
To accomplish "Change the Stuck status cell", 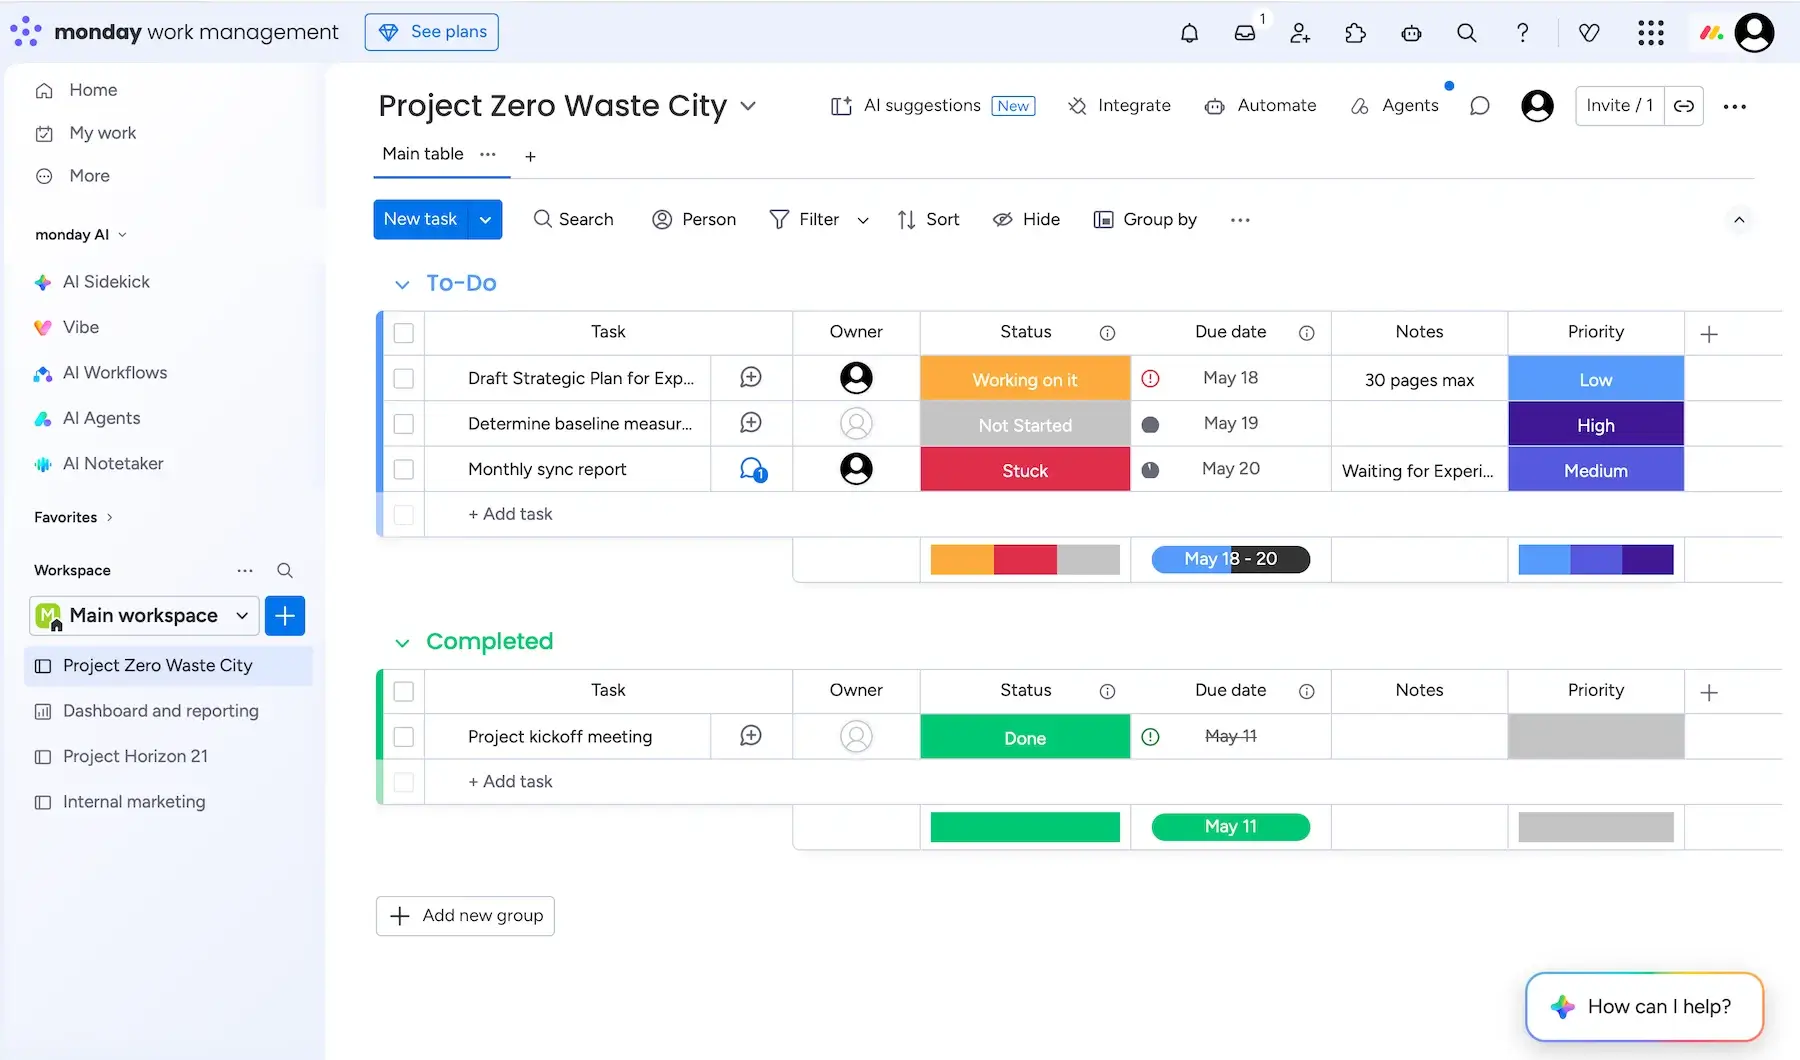I will click(x=1025, y=470).
